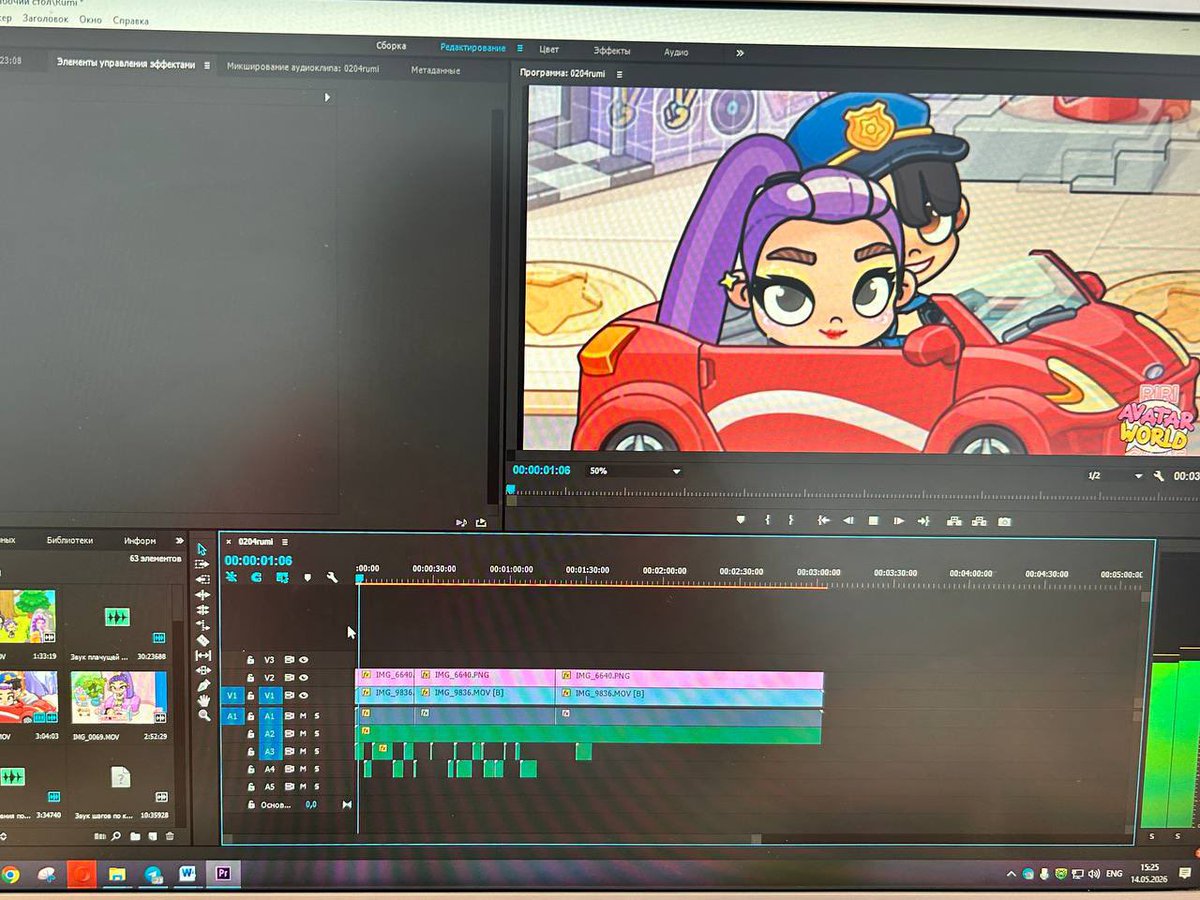
Task: Toggle V1 track output eye
Action: coord(303,696)
